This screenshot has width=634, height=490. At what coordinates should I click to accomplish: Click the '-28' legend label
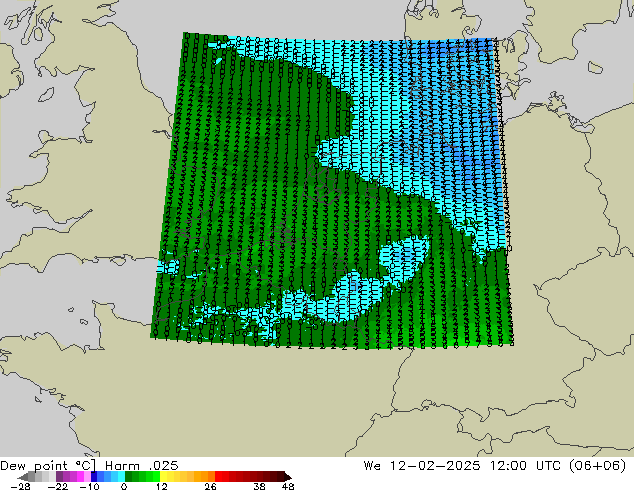pos(20,486)
